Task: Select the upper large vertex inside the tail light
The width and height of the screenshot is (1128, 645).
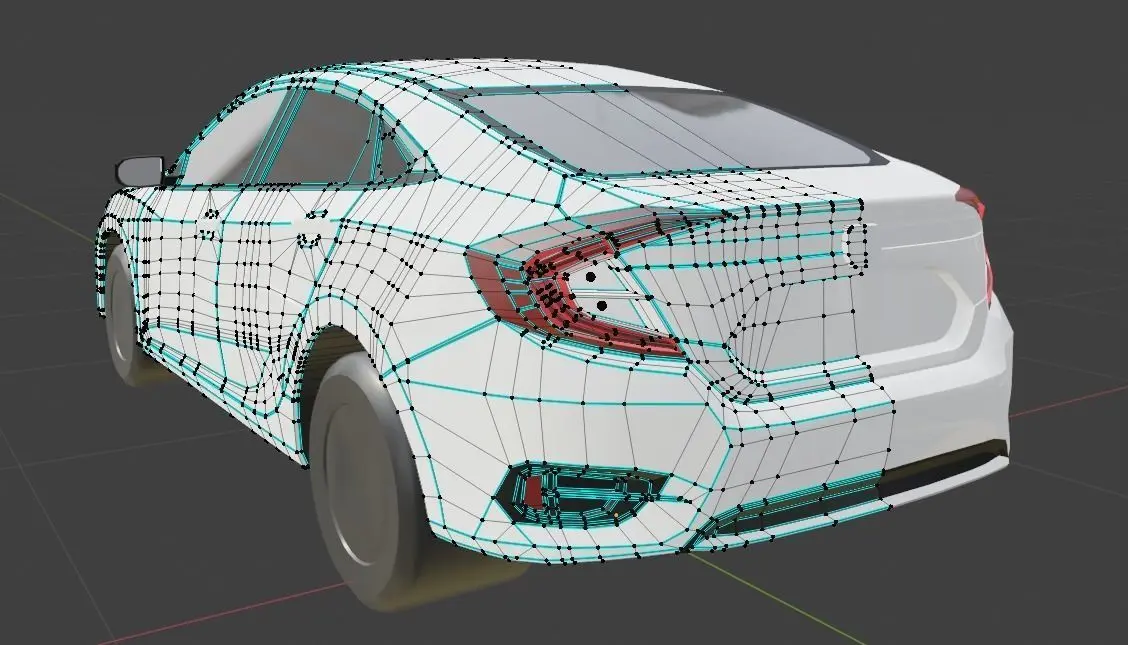Action: point(591,276)
